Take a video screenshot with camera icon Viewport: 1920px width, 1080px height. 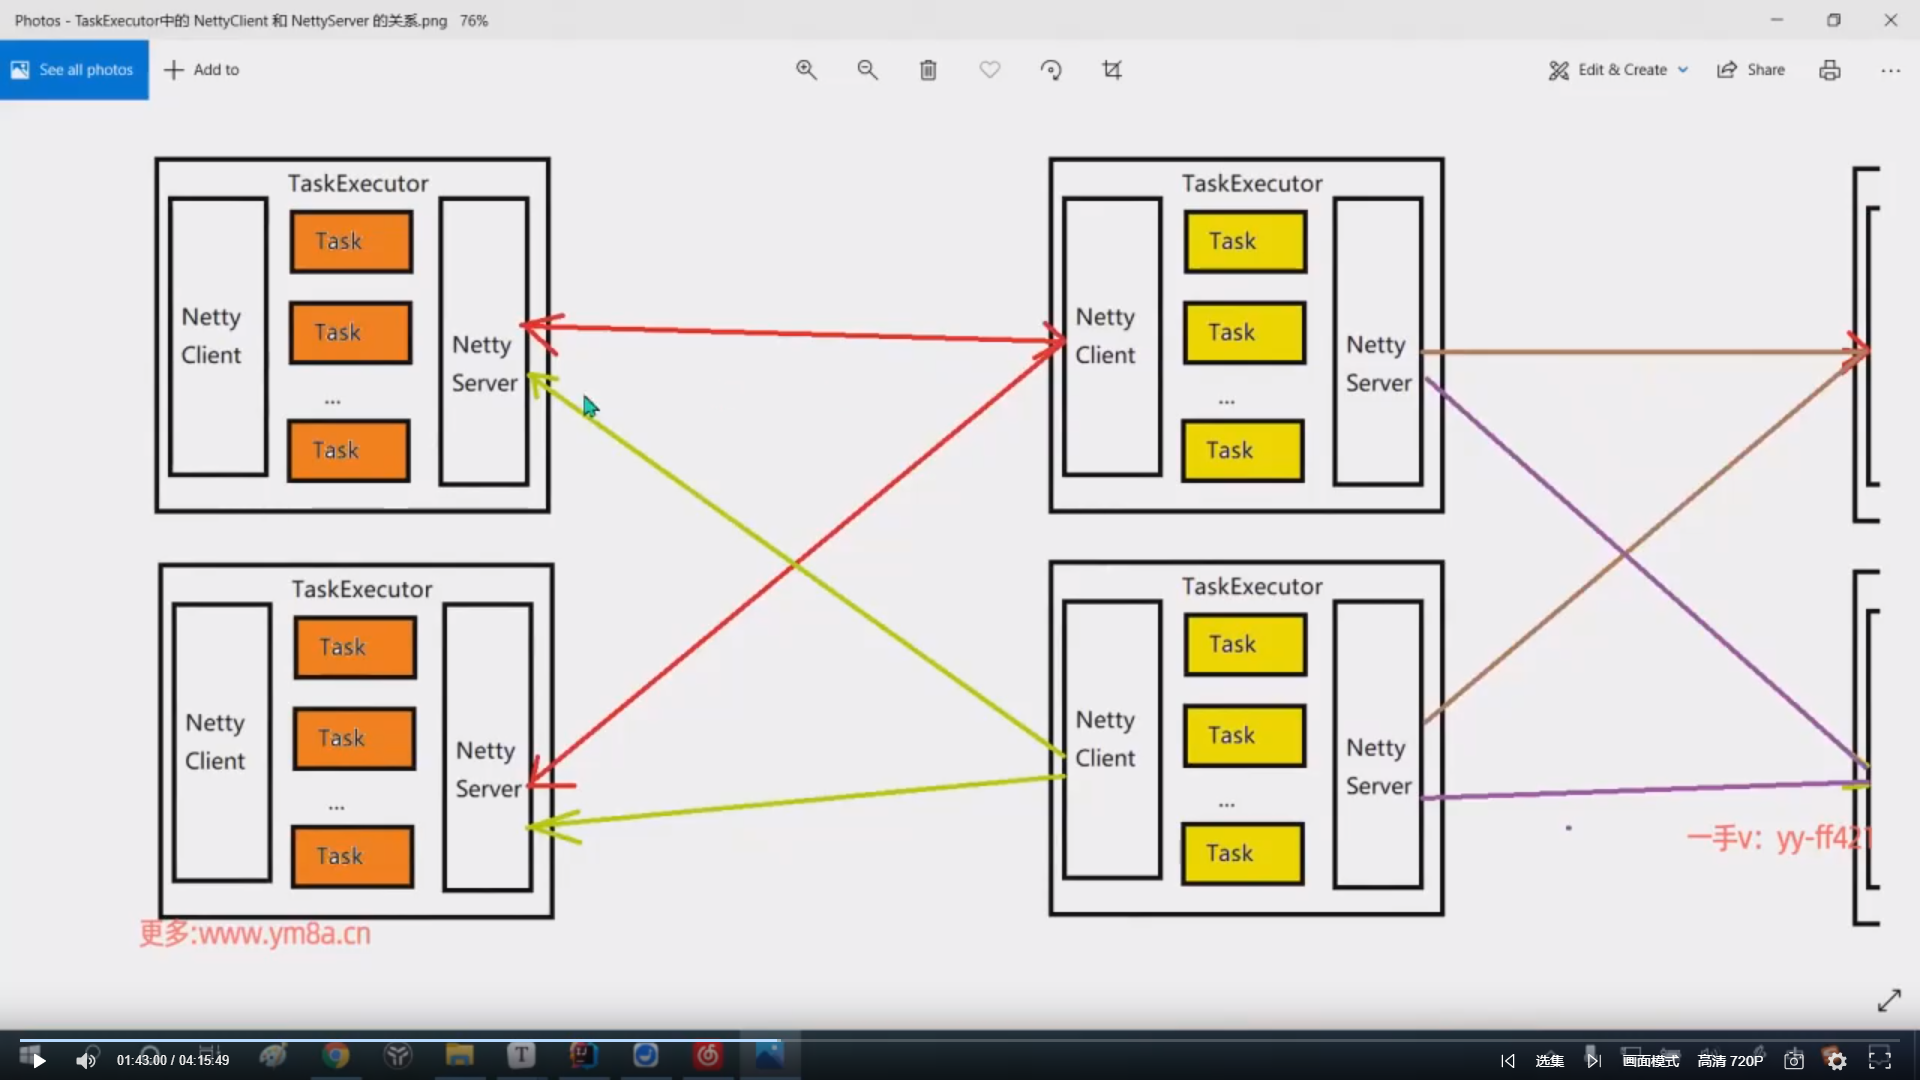tap(1794, 1061)
